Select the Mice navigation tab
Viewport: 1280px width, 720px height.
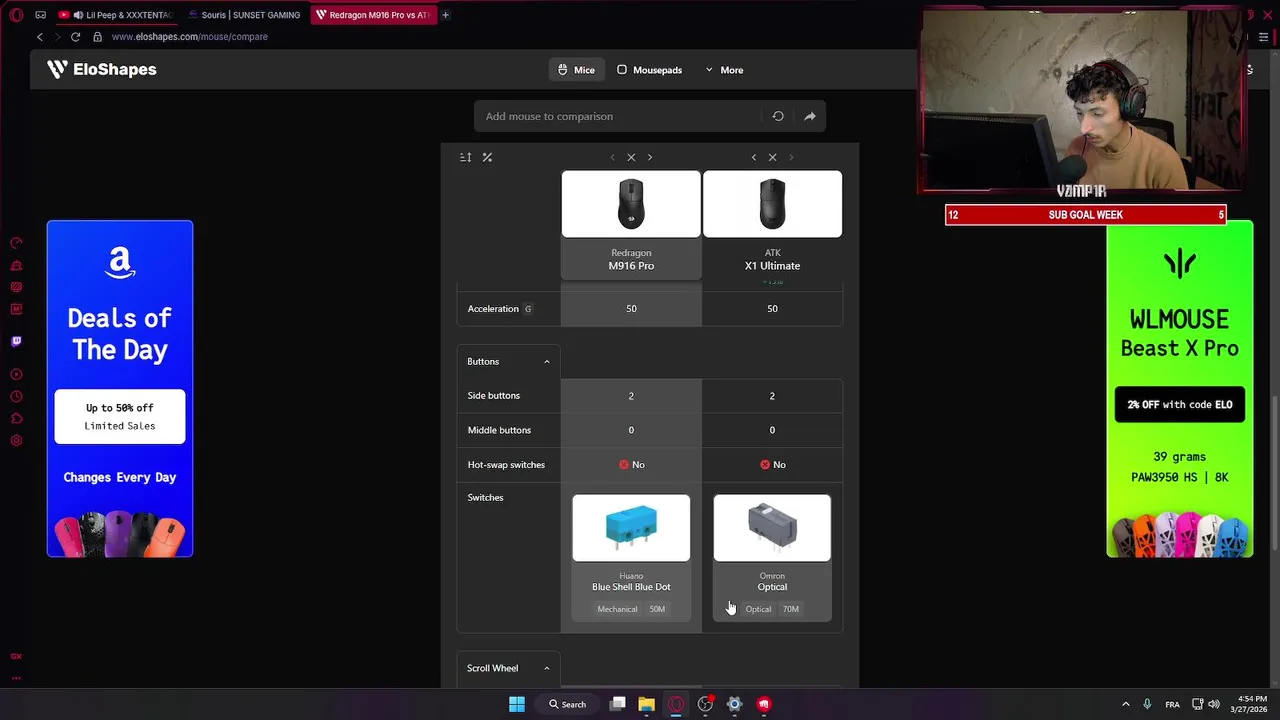tap(576, 70)
